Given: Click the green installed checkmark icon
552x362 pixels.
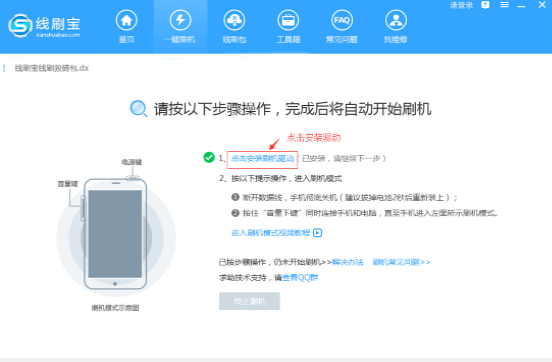Looking at the screenshot, I should tap(209, 157).
